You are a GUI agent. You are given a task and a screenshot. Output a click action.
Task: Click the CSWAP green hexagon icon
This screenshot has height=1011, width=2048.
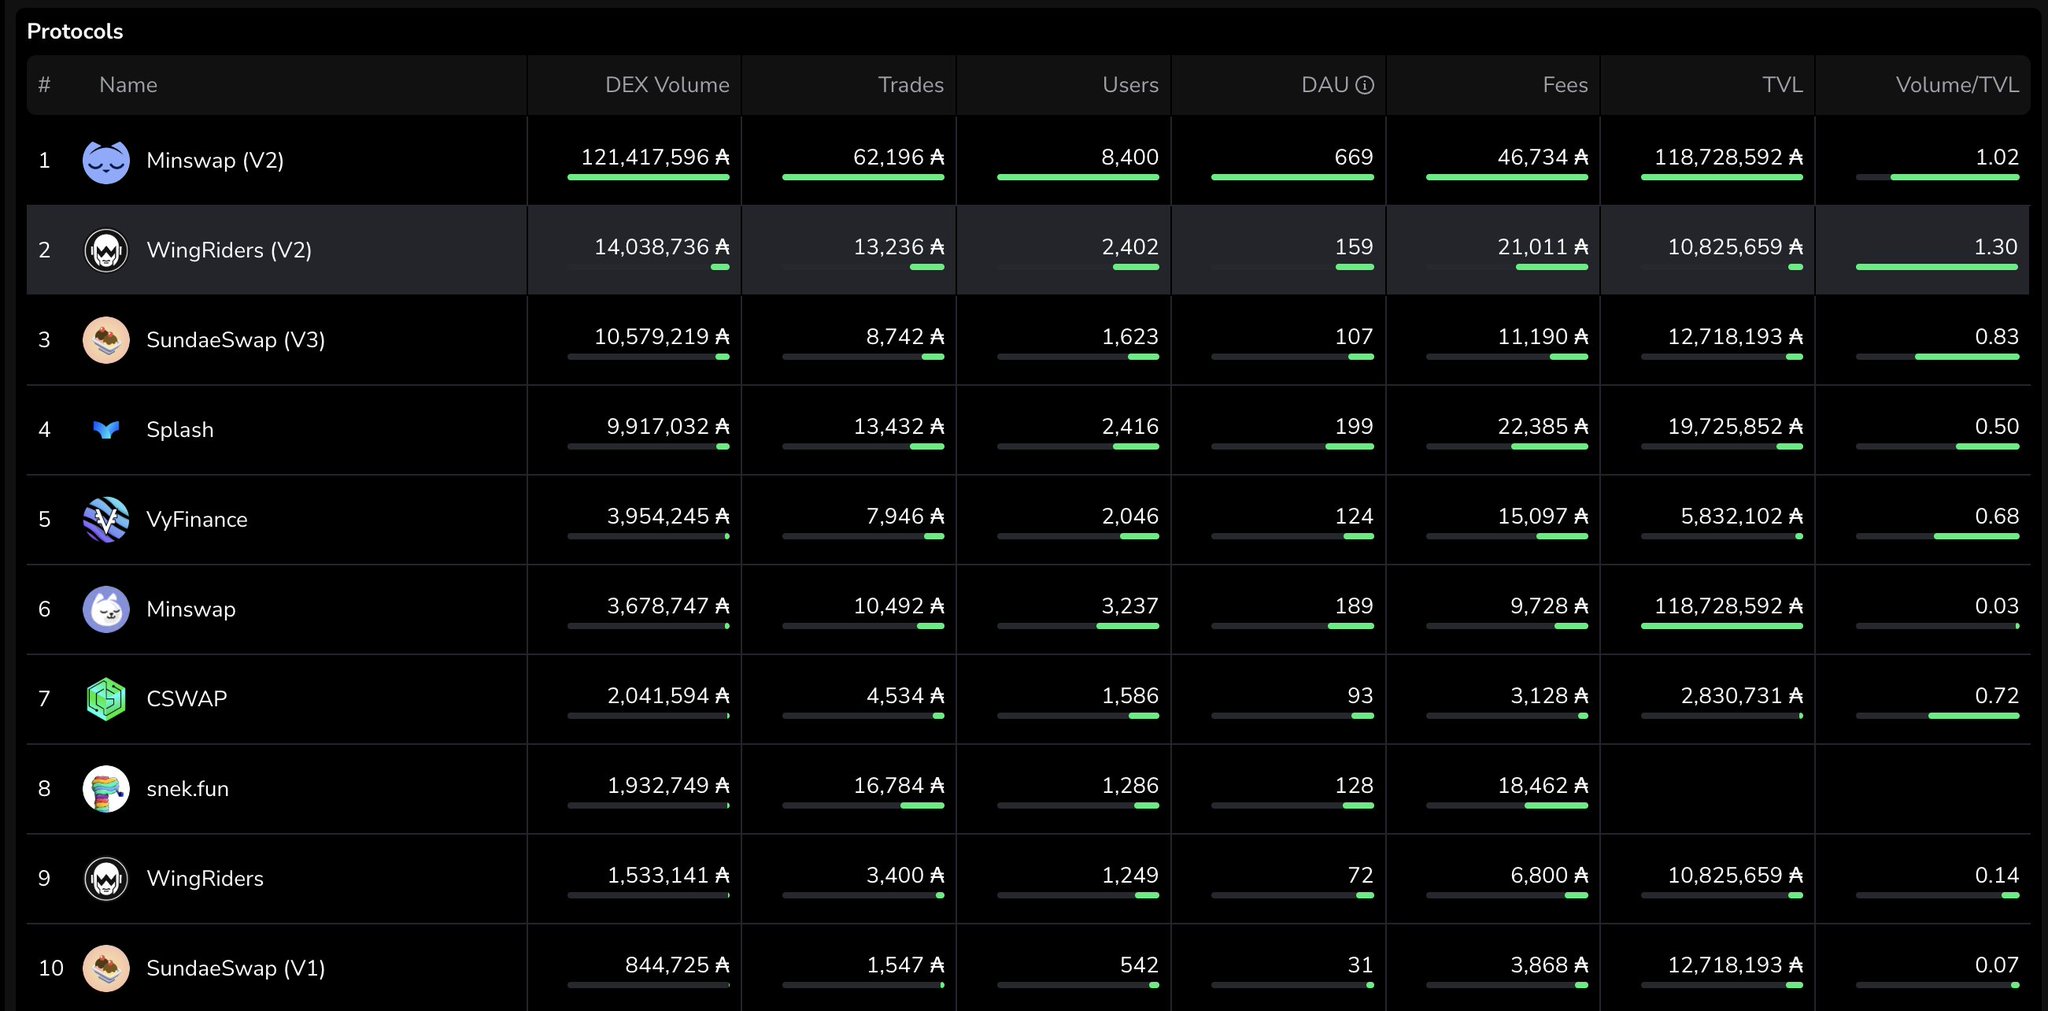click(x=106, y=699)
